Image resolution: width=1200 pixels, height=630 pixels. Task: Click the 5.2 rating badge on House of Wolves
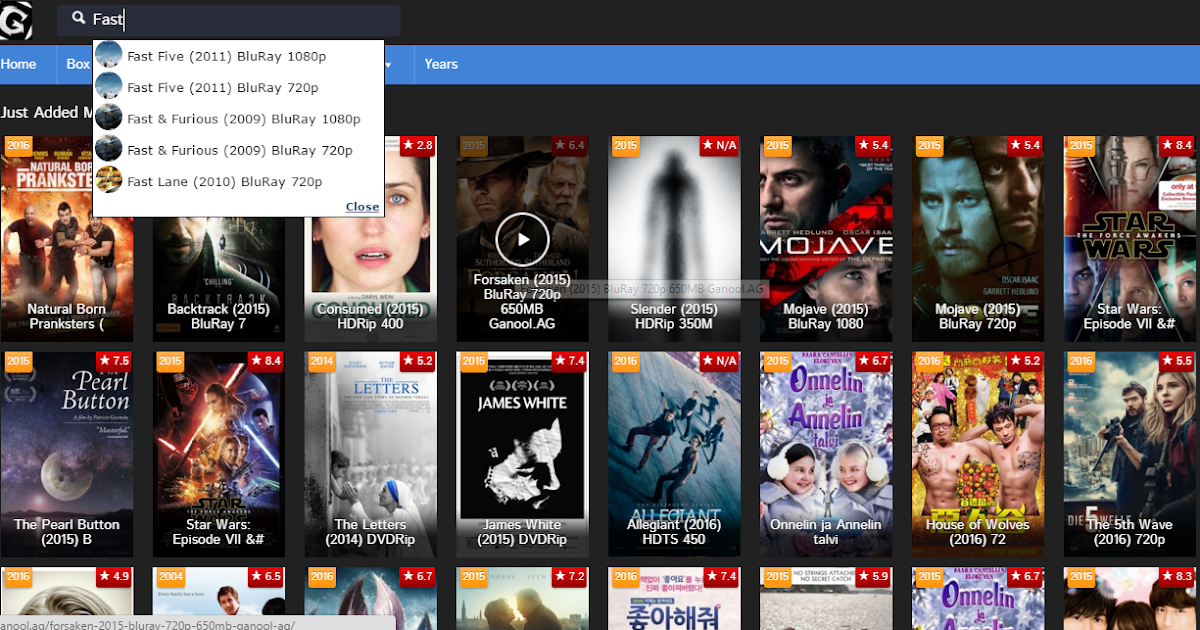[1025, 361]
